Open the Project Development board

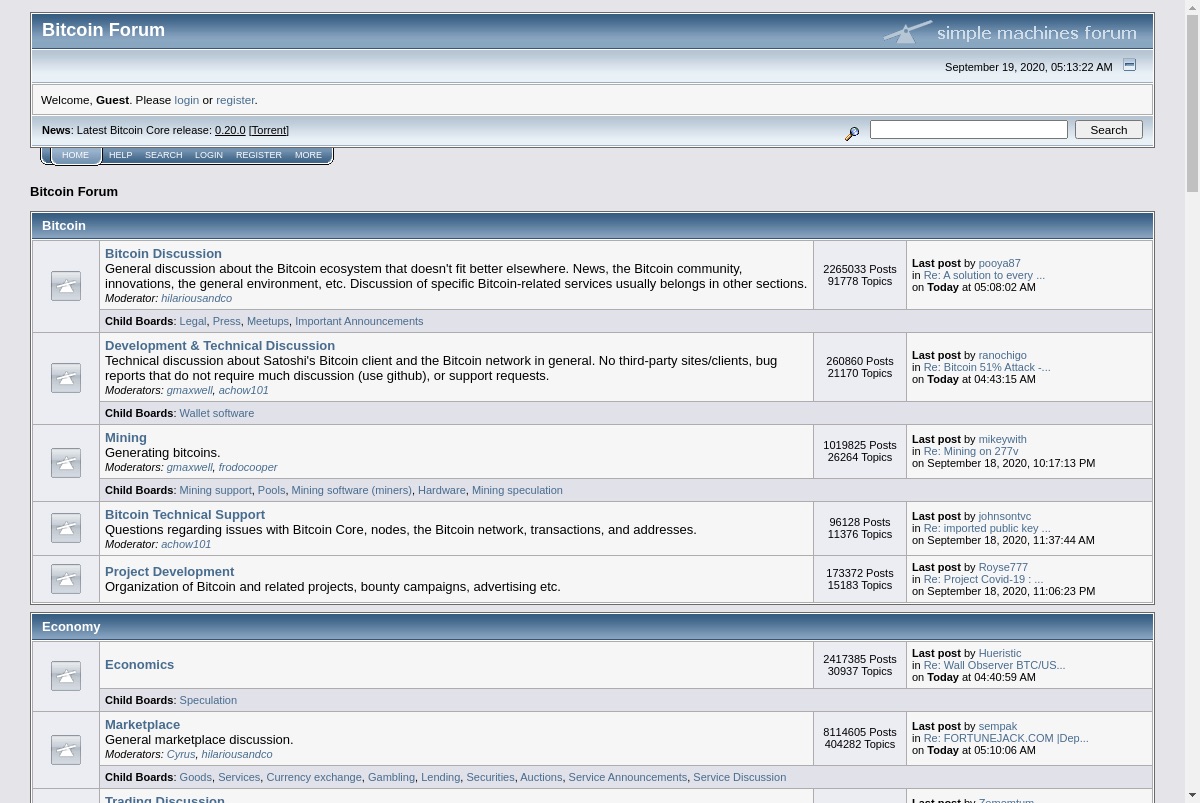[x=169, y=572]
